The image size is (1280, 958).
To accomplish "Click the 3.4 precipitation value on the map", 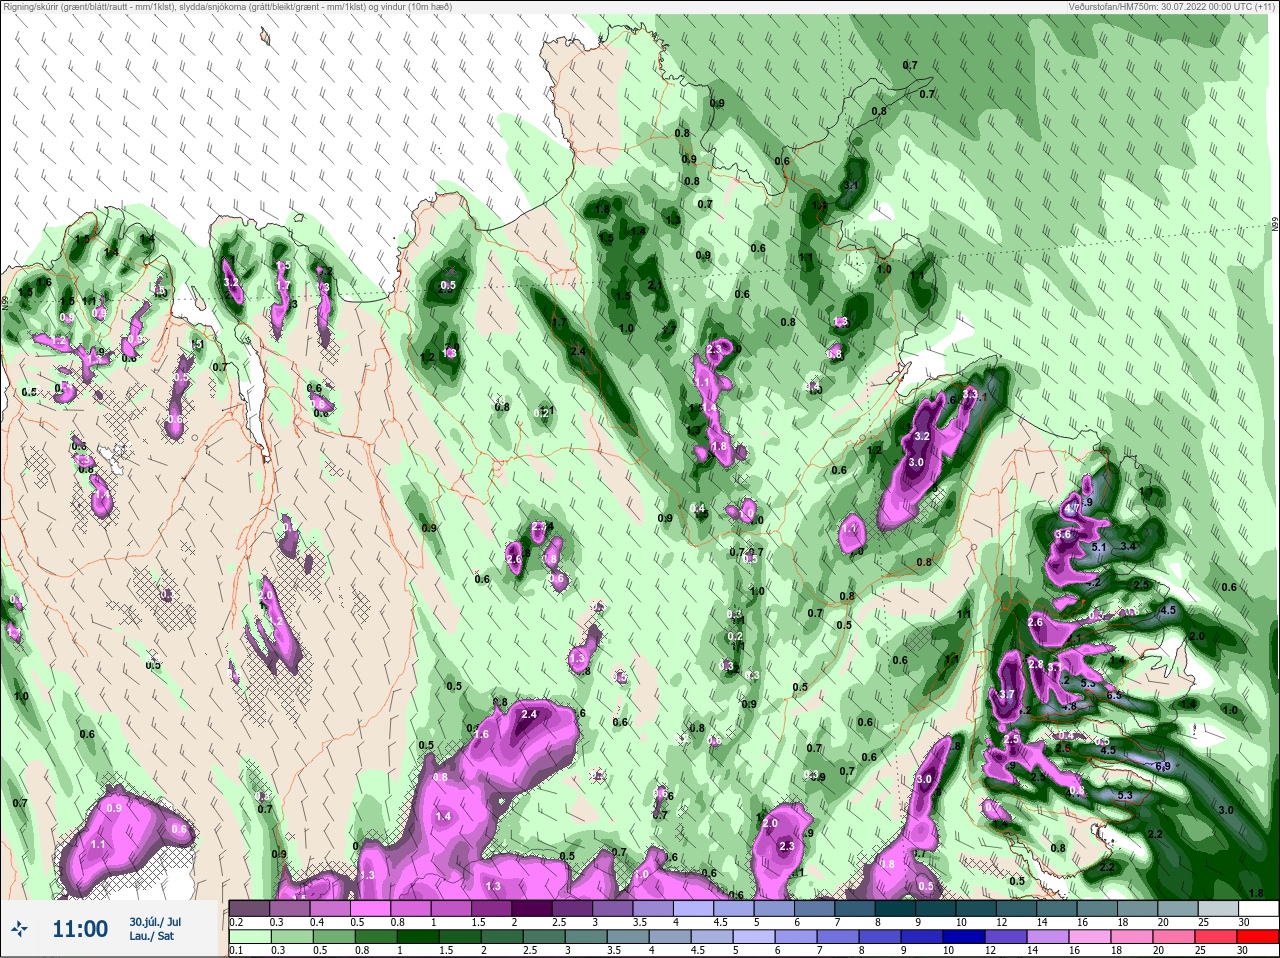I will click(1129, 546).
